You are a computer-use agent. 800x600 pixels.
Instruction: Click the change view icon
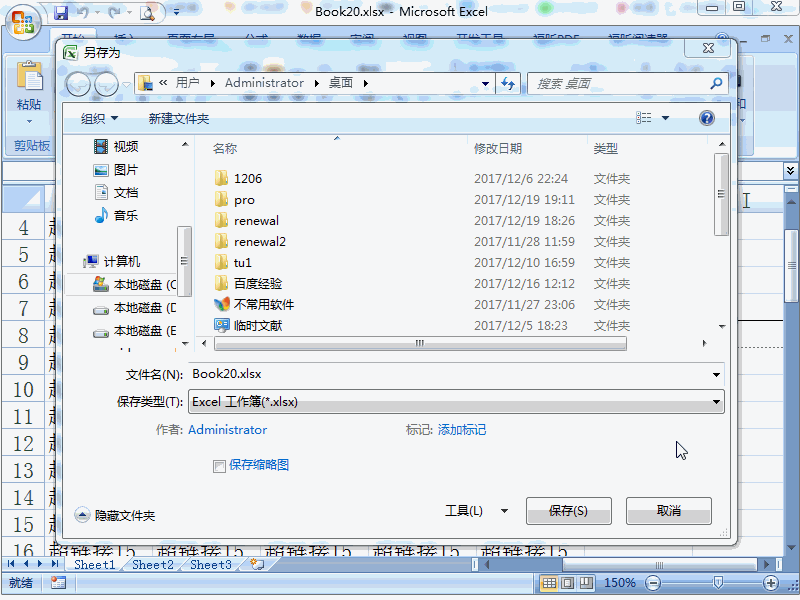point(644,118)
